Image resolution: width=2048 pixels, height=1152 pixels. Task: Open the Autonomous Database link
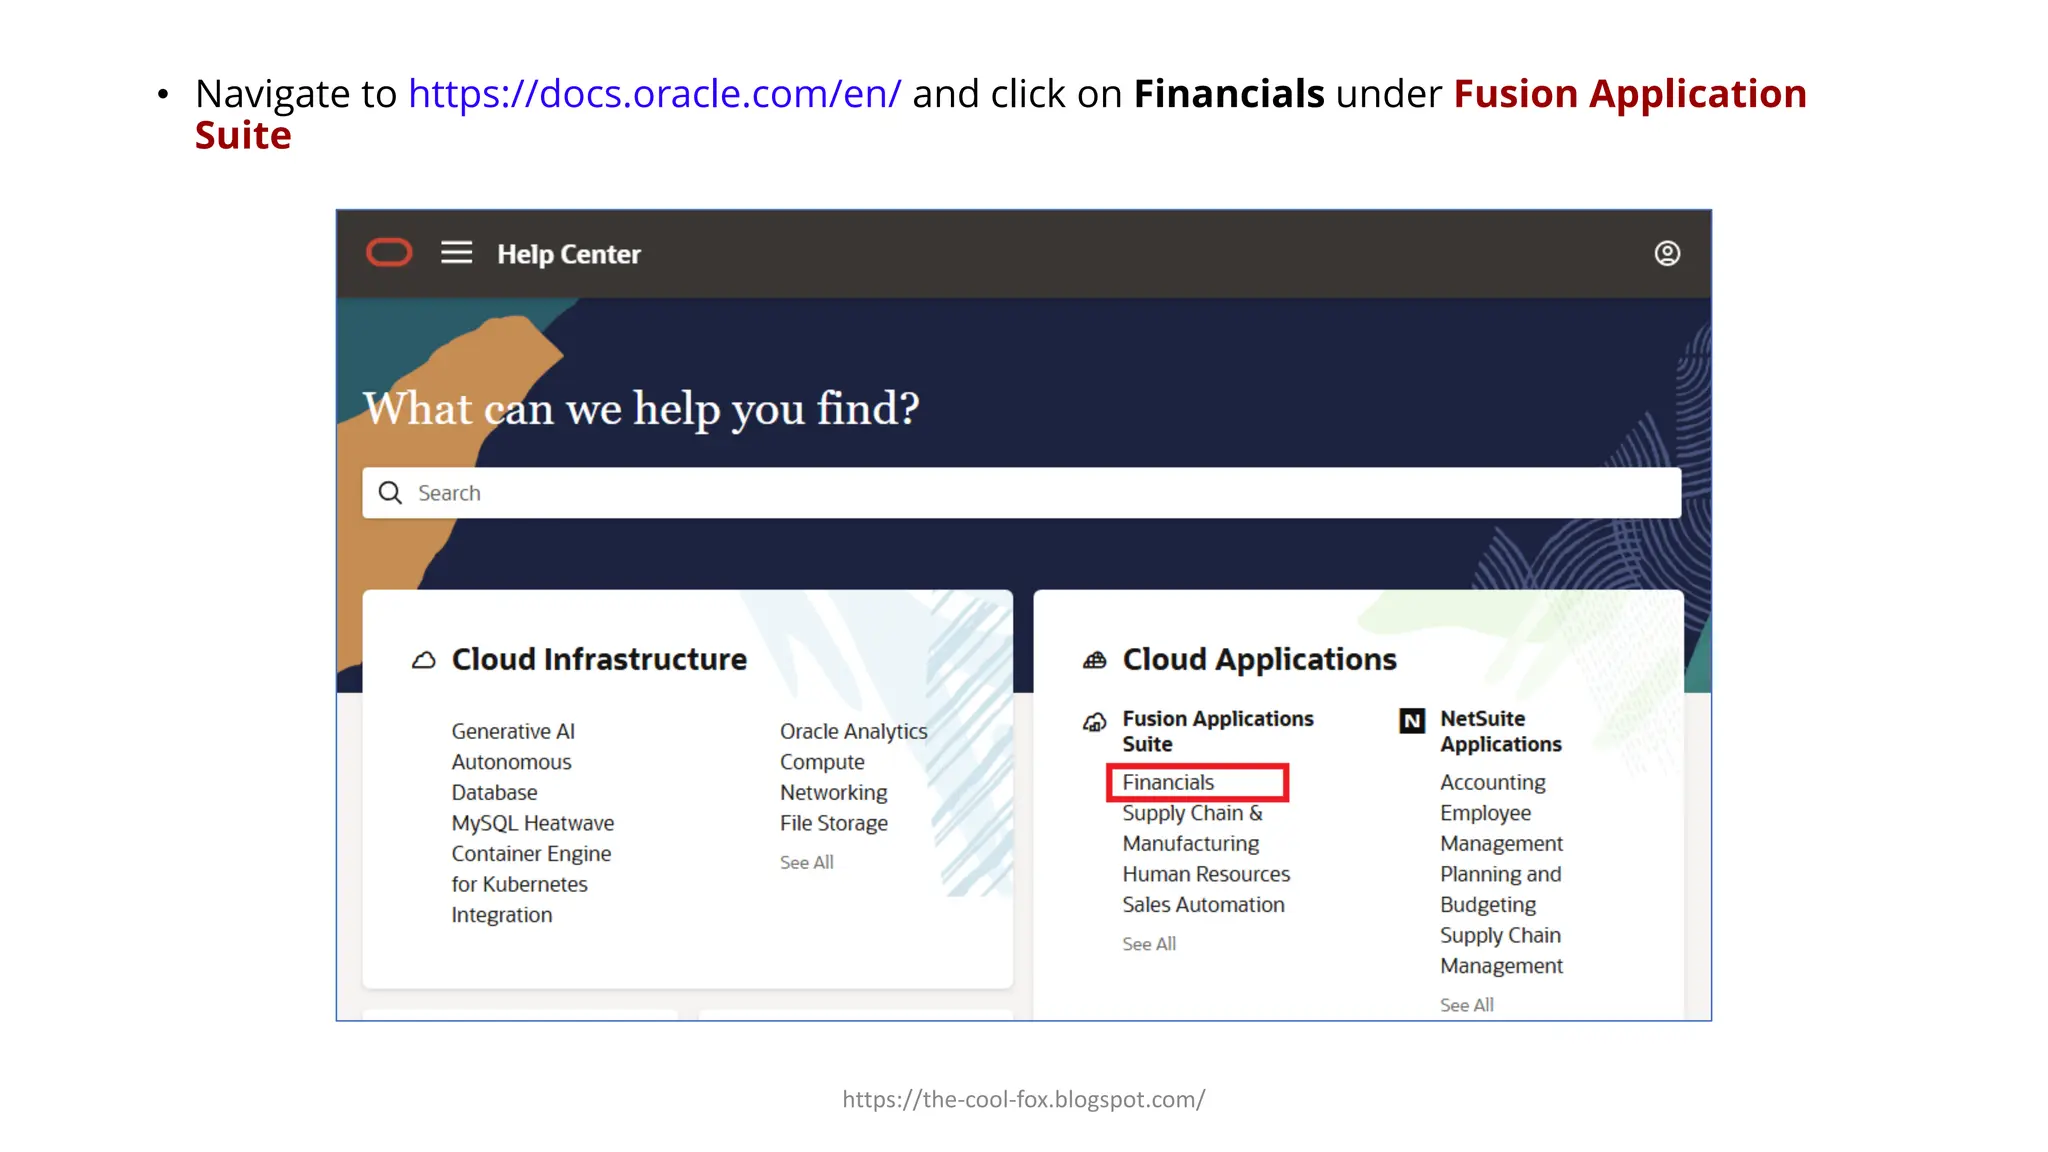pyautogui.click(x=511, y=777)
